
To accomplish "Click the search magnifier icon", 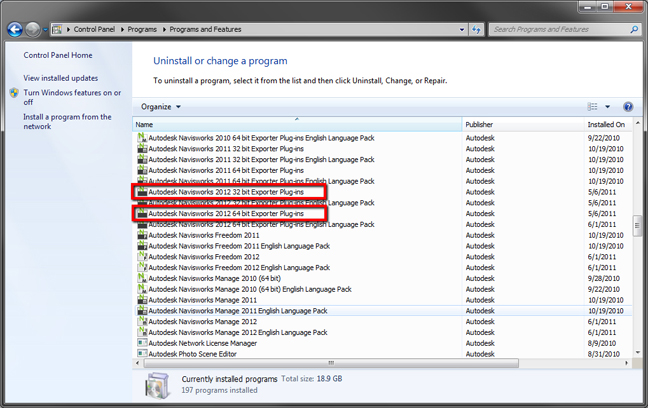I will [x=634, y=29].
